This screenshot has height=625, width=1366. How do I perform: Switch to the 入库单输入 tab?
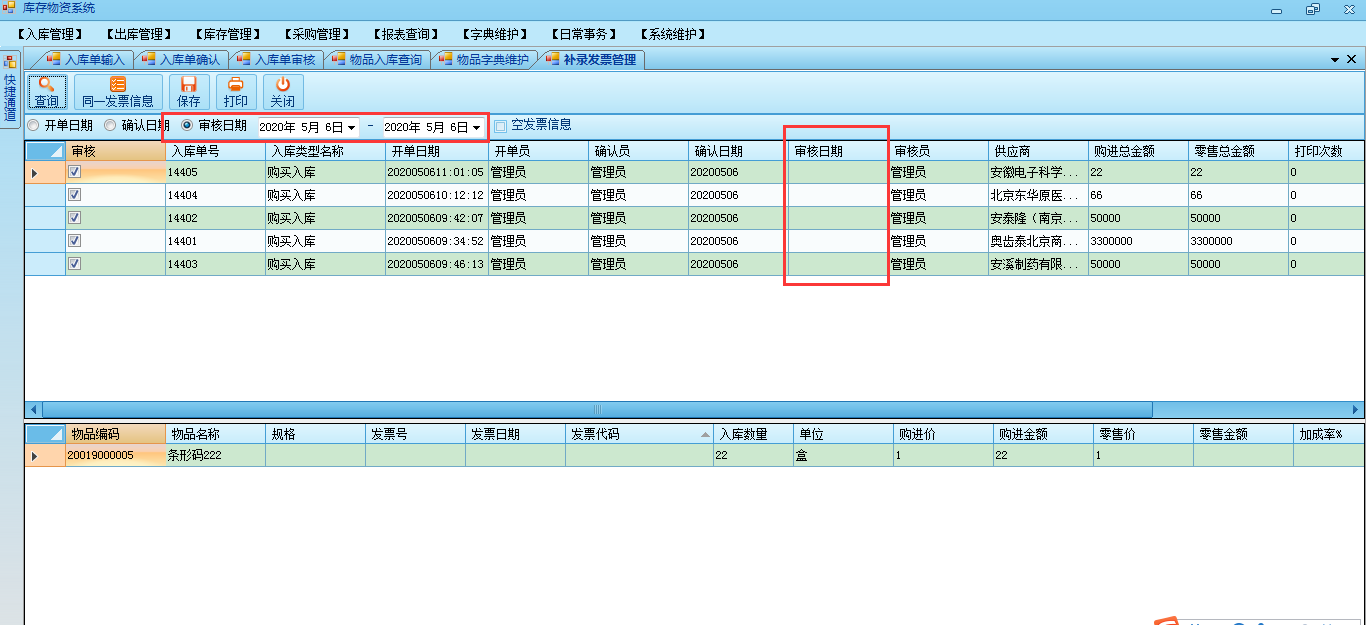coord(86,60)
